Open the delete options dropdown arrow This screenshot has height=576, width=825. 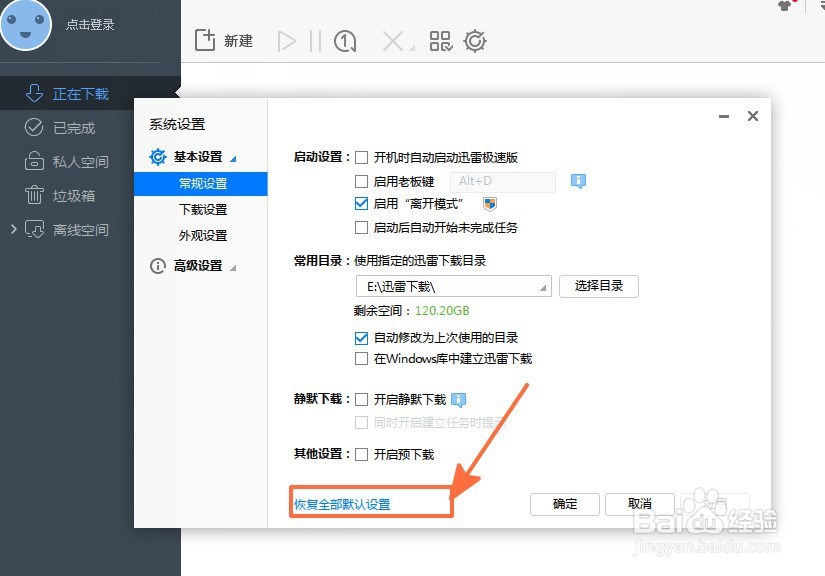point(412,48)
